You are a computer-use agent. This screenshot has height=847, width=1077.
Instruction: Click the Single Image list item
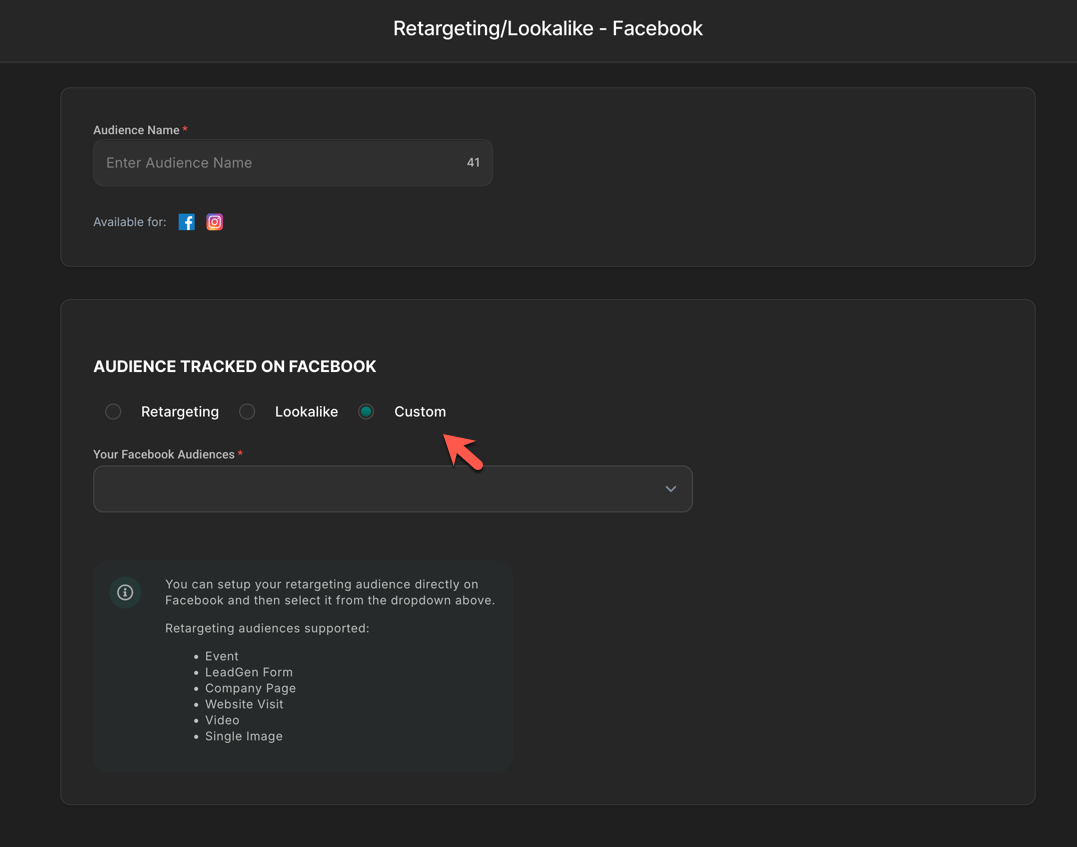pyautogui.click(x=244, y=736)
